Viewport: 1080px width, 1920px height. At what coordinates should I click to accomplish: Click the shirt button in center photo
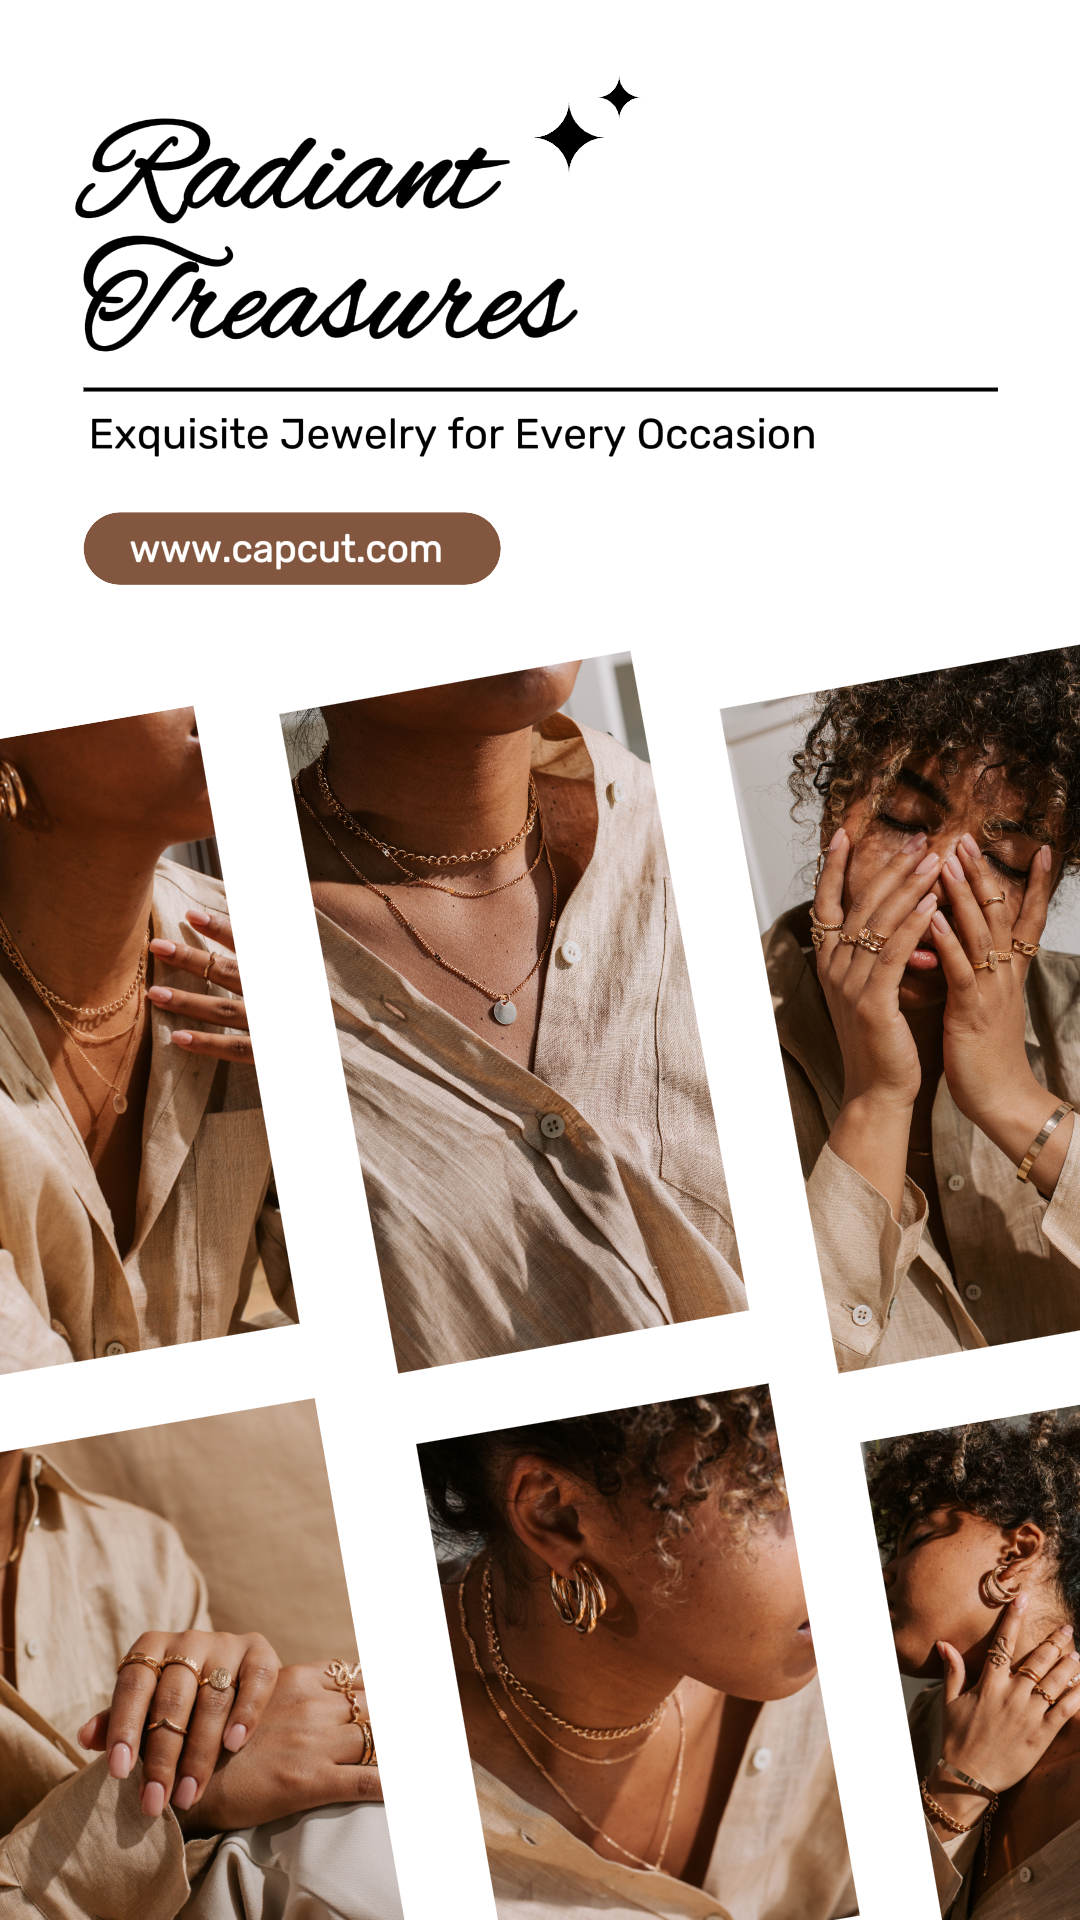(551, 1126)
